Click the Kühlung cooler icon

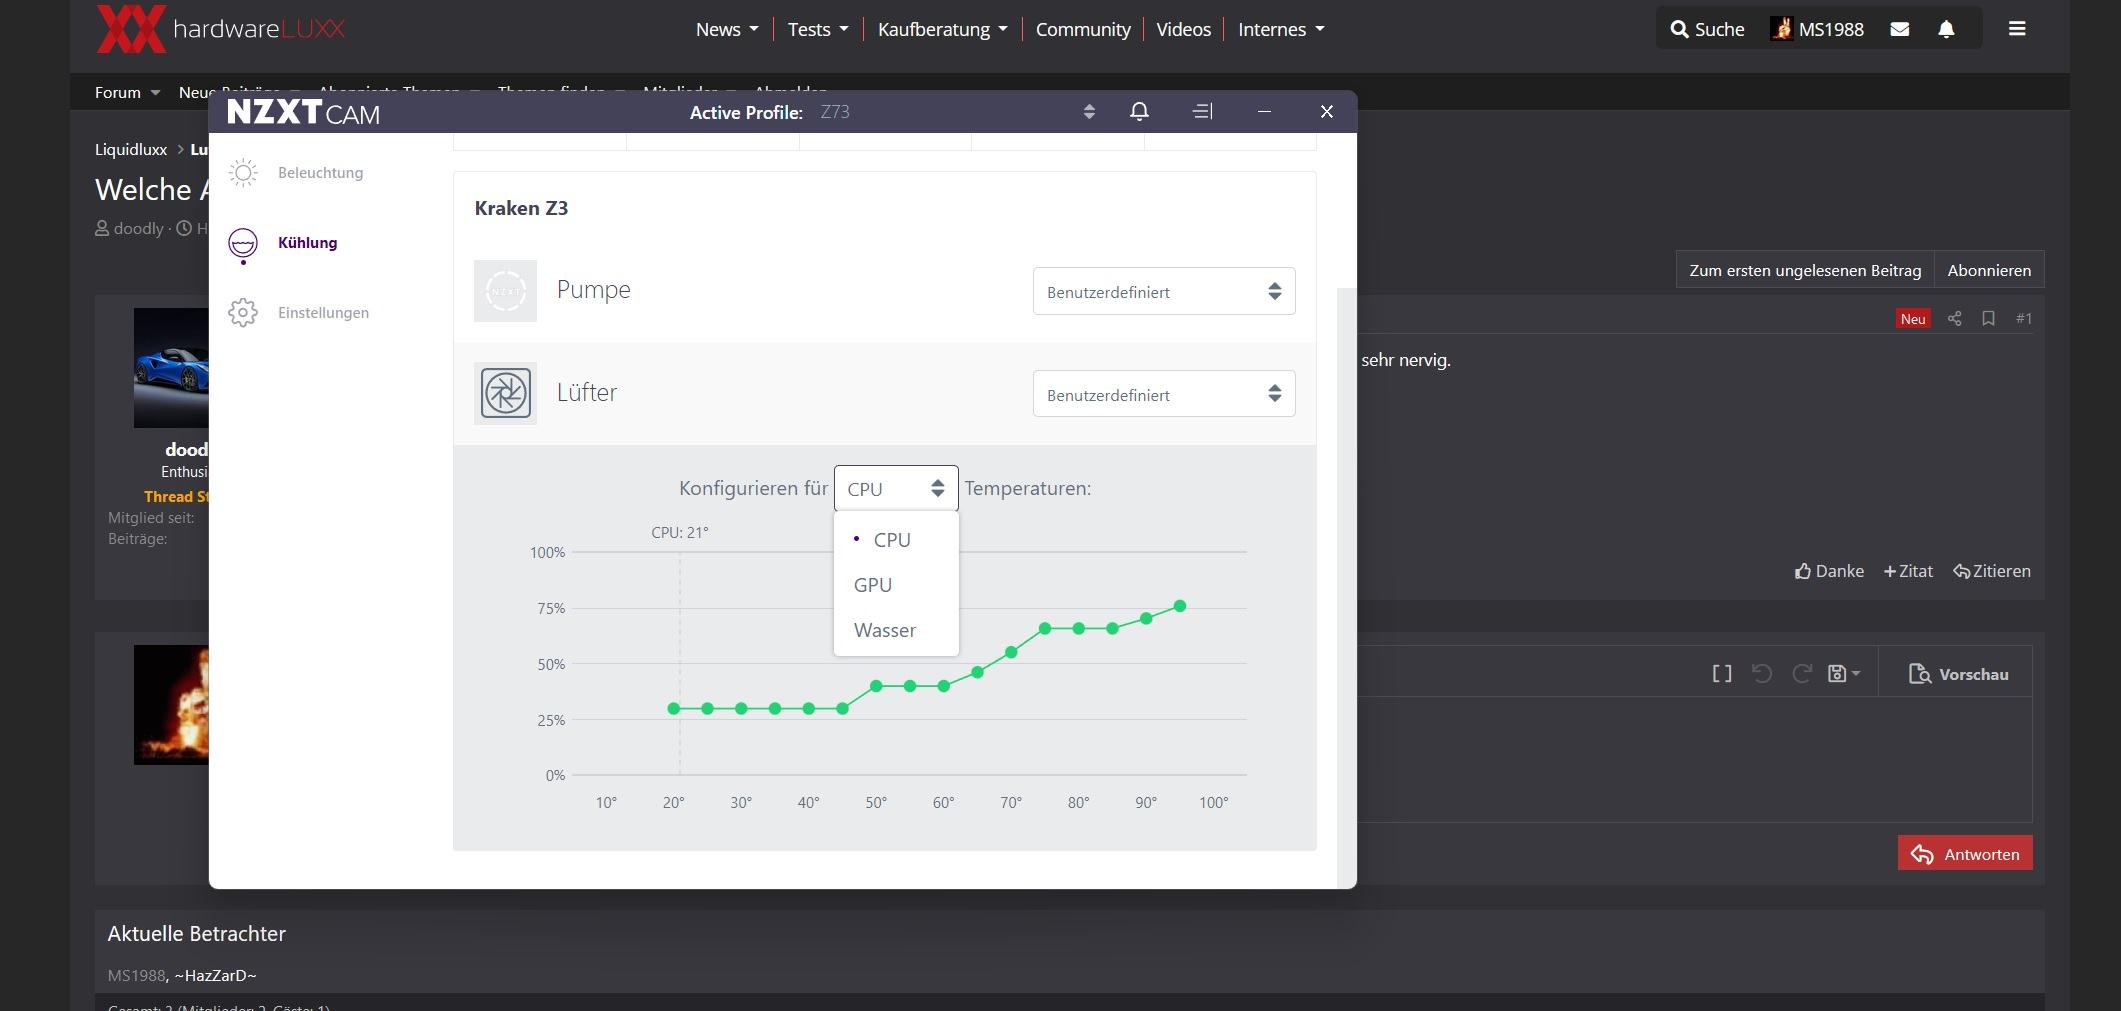tap(243, 245)
